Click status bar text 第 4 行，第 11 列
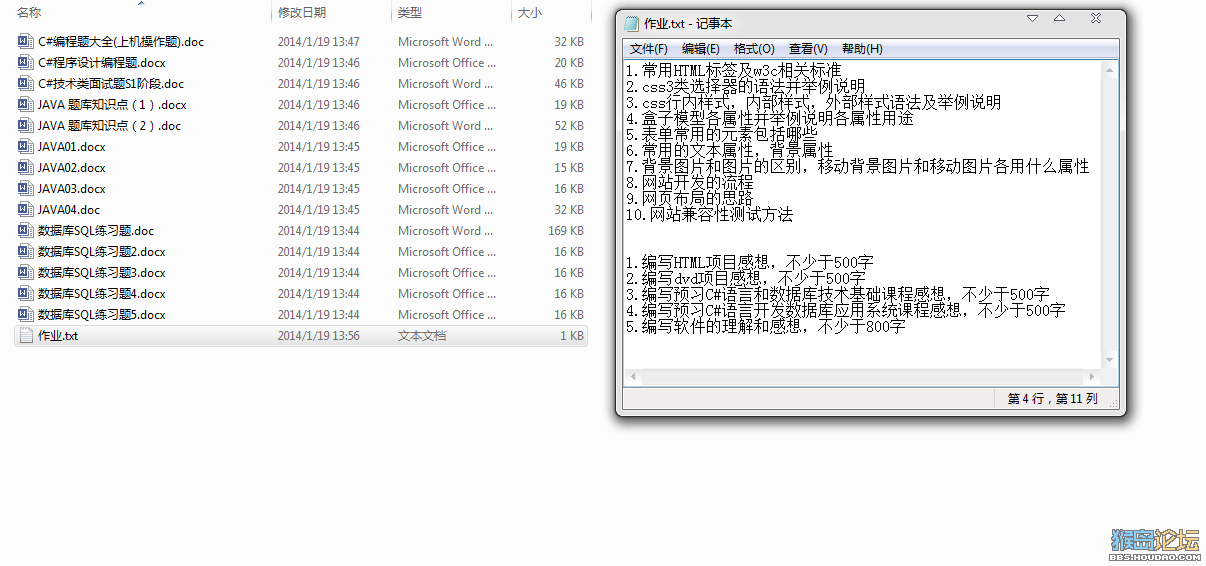 pos(1052,399)
